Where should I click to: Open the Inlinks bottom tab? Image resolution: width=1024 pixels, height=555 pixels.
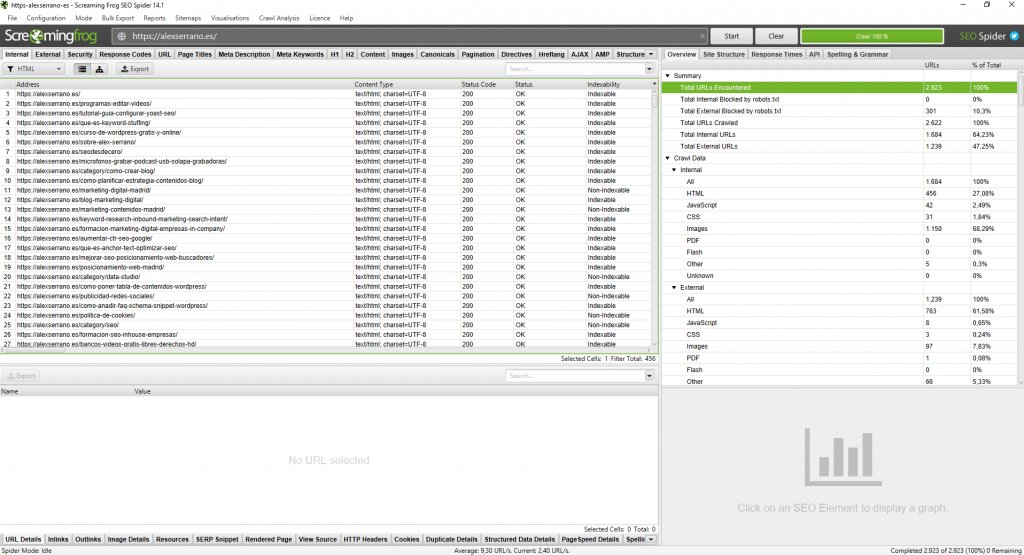tap(57, 539)
